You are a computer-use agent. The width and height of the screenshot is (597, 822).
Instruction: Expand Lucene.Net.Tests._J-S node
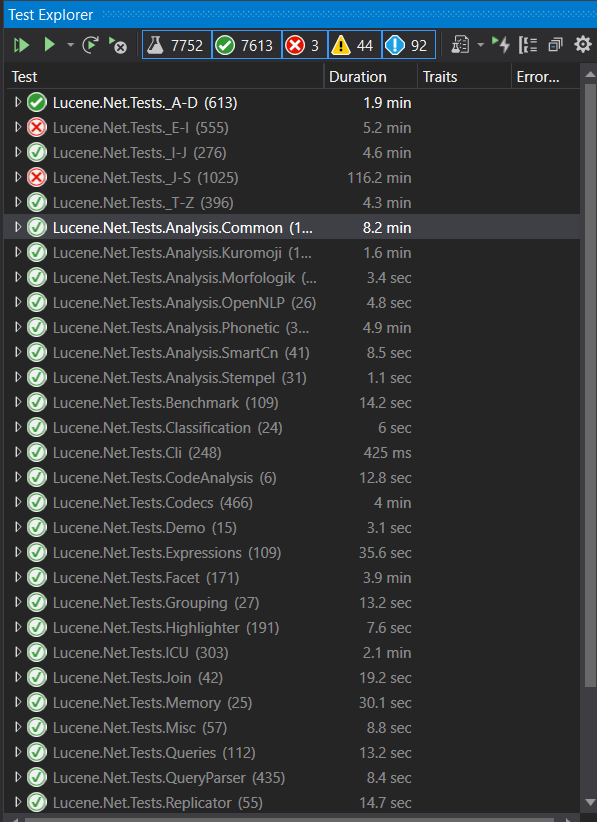(18, 178)
